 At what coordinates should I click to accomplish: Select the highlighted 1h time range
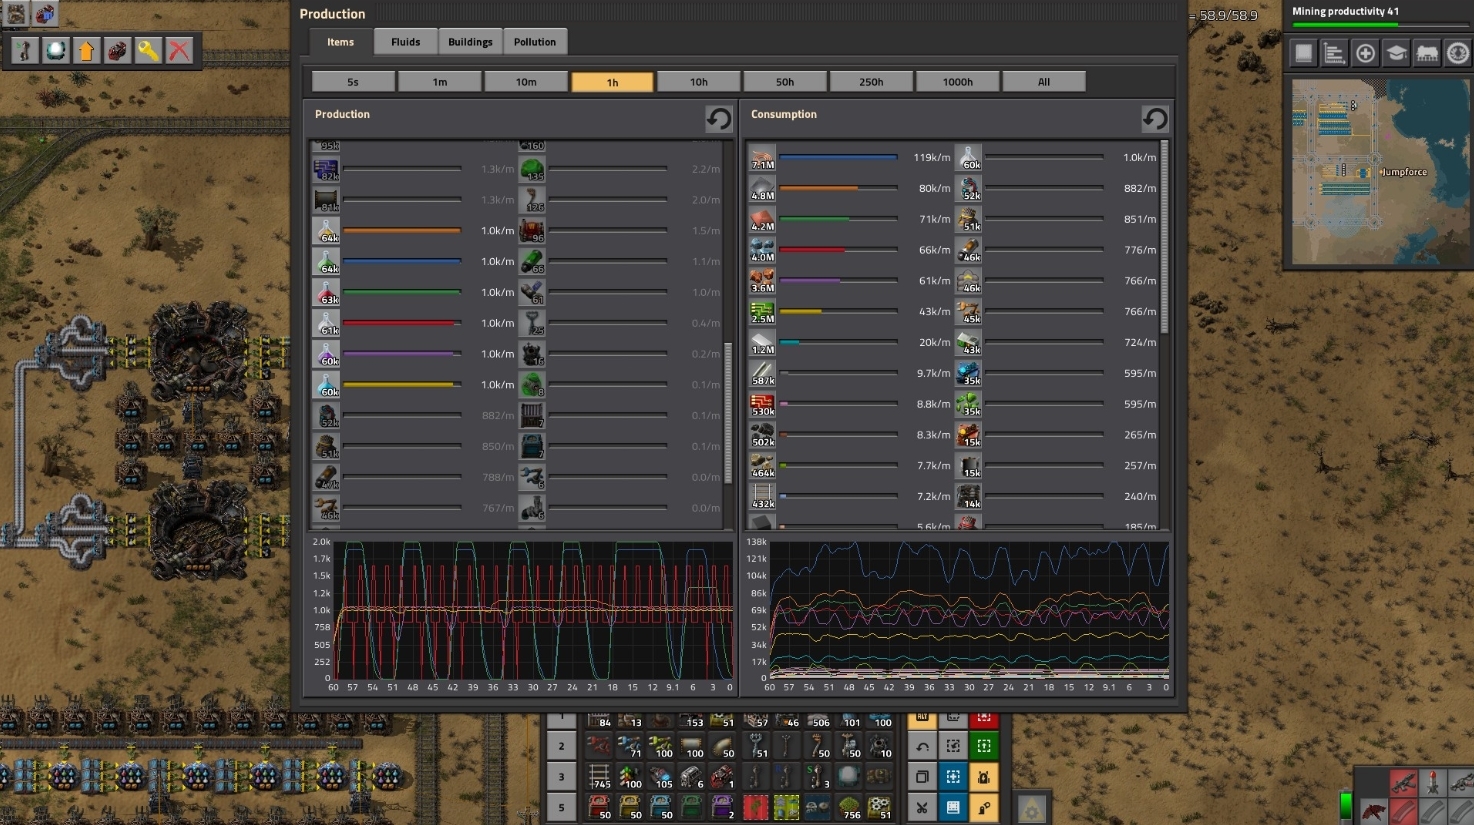coord(612,82)
